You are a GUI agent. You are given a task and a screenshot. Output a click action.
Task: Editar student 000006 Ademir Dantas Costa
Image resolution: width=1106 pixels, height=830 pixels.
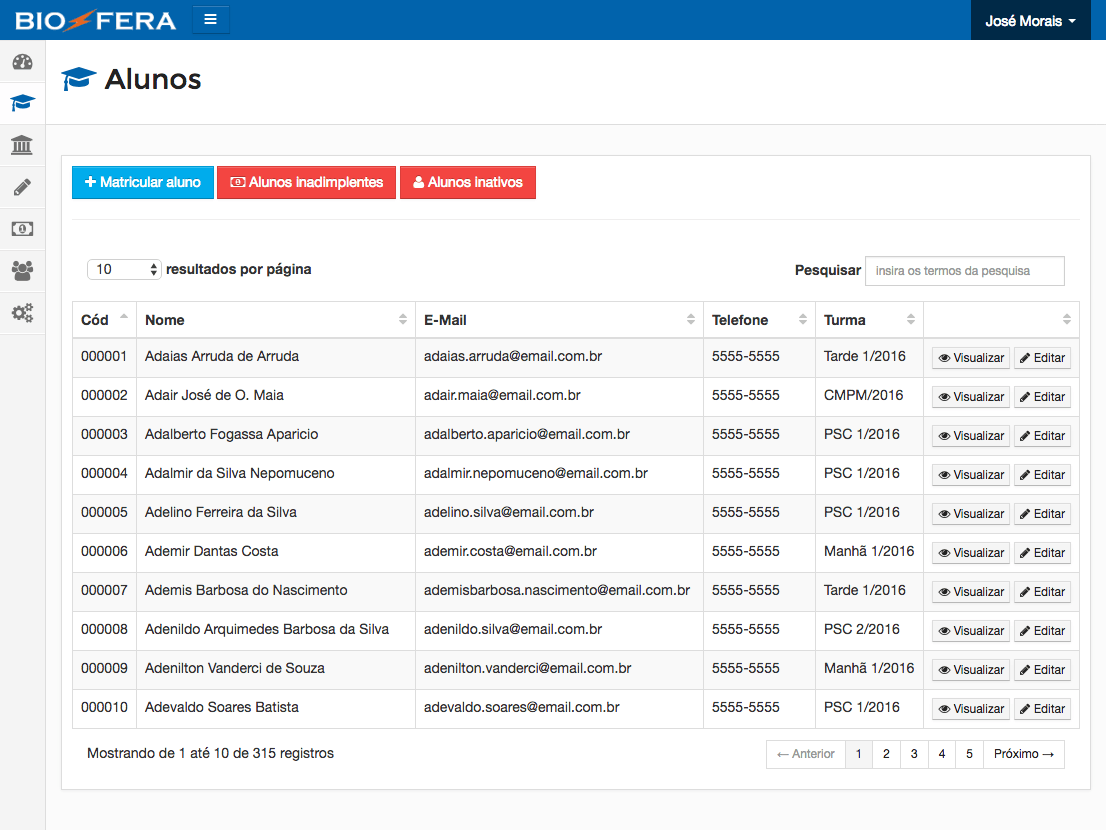coord(1042,553)
